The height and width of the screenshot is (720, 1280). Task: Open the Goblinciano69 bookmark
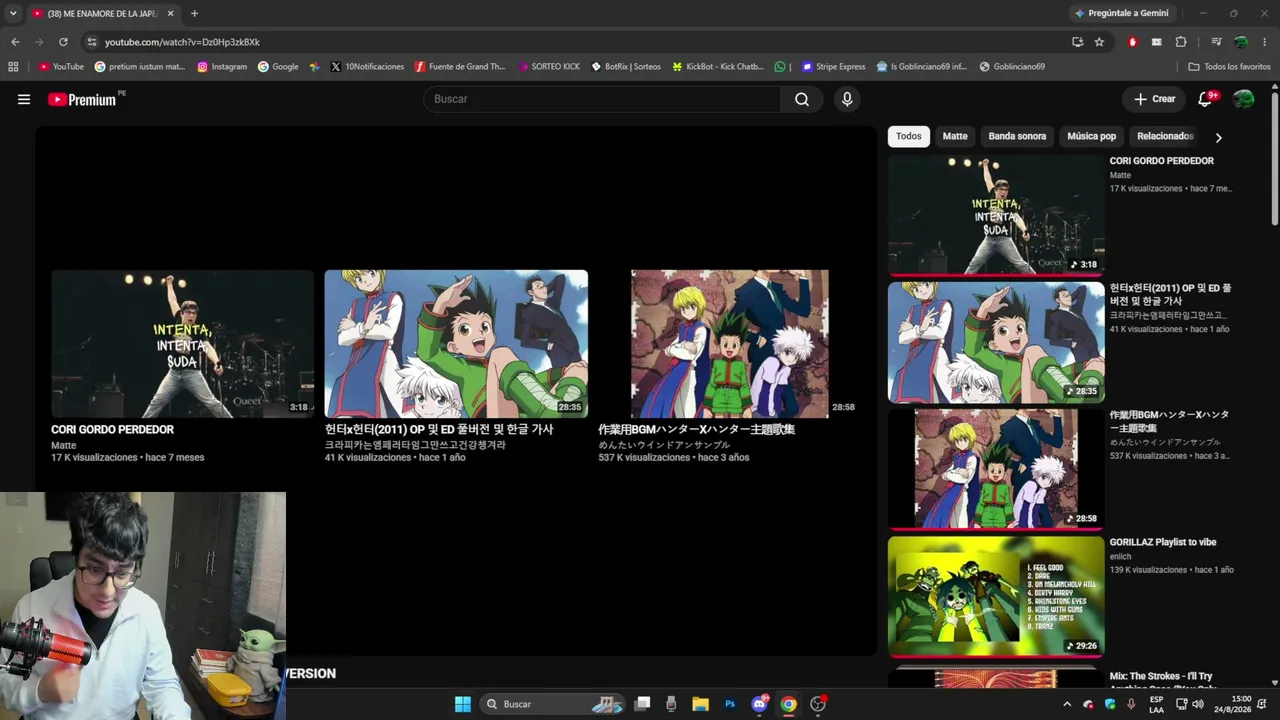coord(1012,67)
